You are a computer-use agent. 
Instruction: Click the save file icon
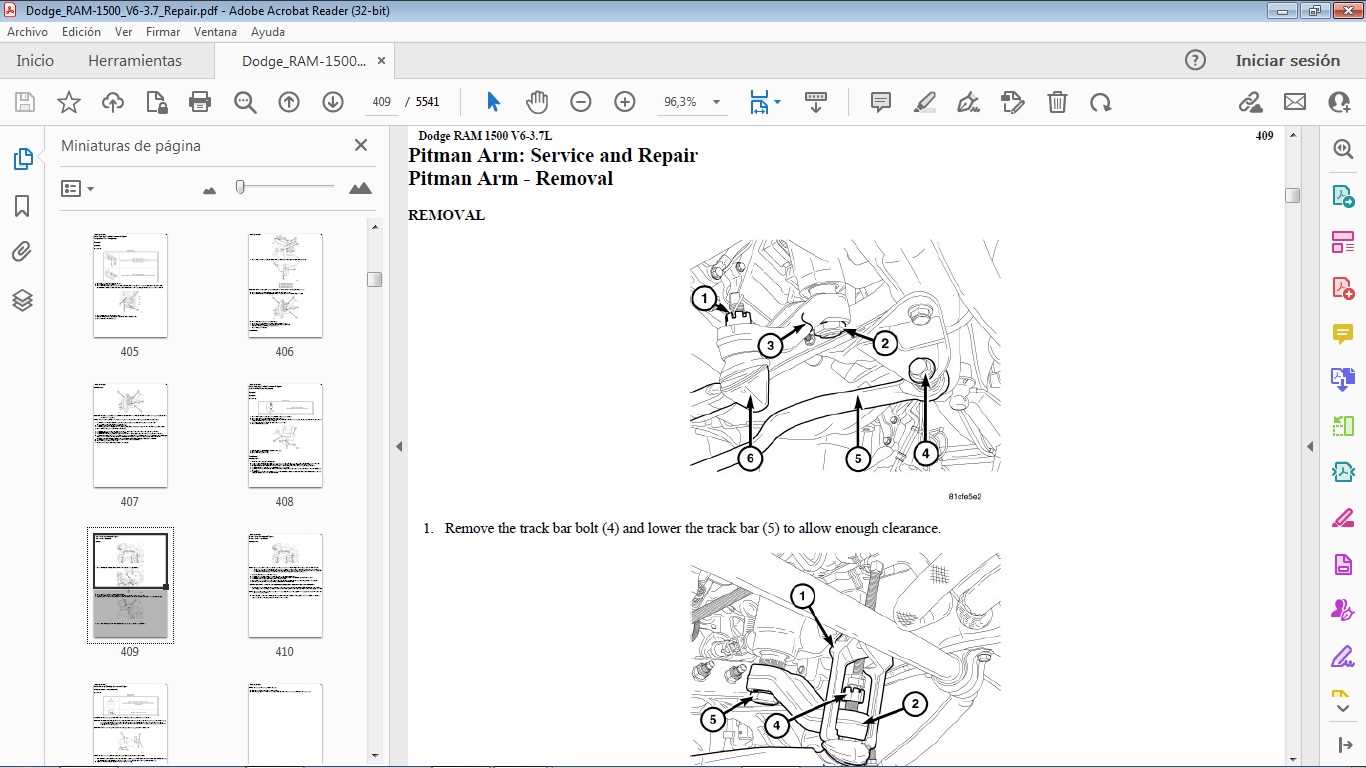point(25,102)
